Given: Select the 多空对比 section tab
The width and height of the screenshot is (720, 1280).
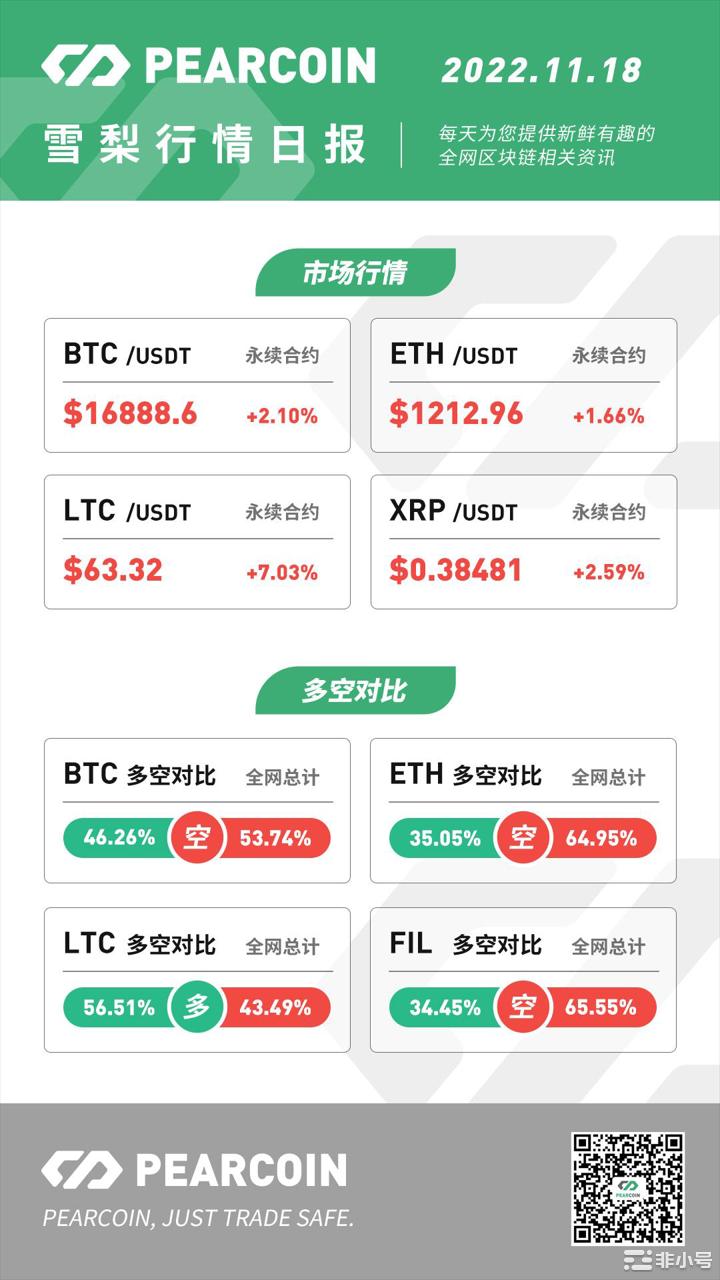Looking at the screenshot, I should click(x=355, y=691).
